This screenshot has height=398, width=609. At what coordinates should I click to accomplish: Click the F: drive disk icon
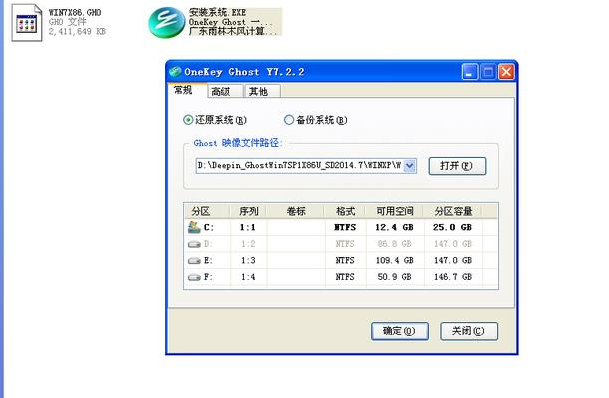tap(194, 277)
